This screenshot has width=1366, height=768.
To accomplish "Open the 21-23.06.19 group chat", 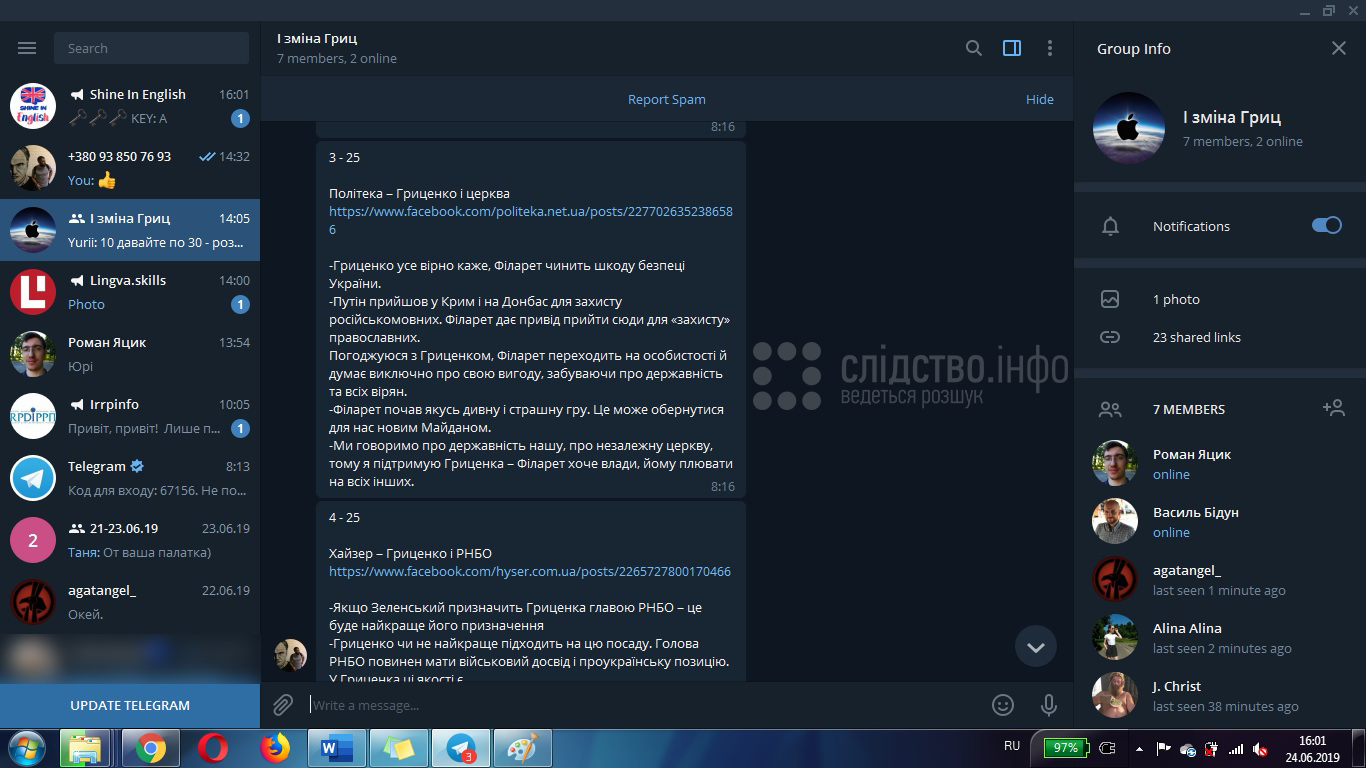I will (x=130, y=540).
